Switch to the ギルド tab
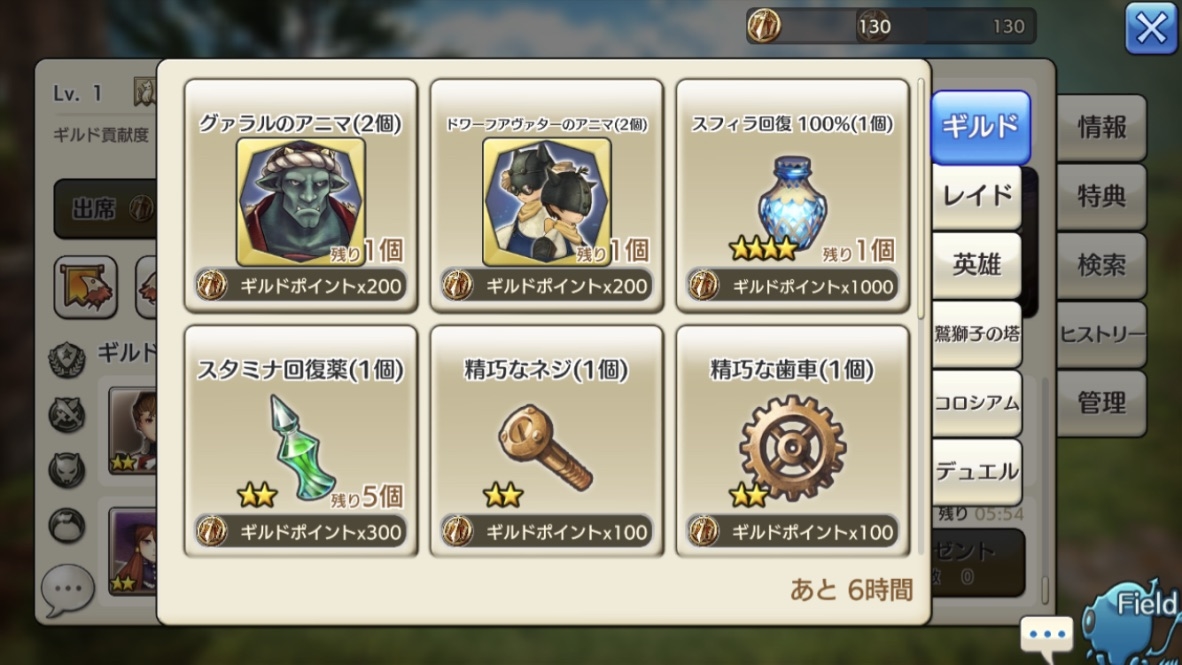The image size is (1182, 665). (x=980, y=127)
